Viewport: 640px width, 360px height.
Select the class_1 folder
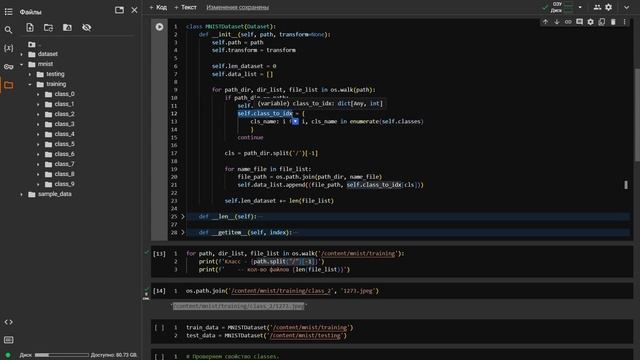pyautogui.click(x=64, y=104)
